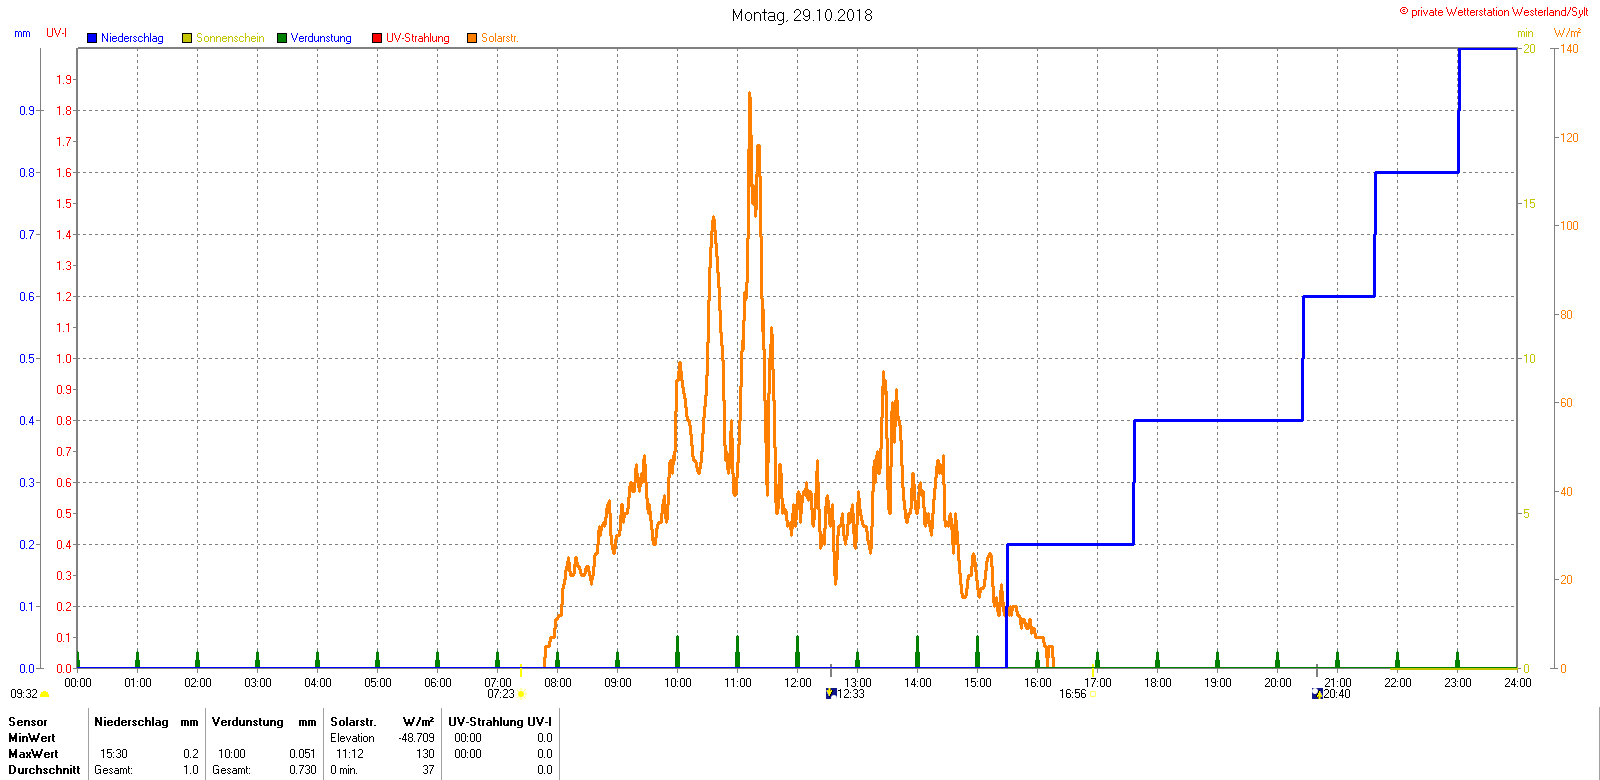Click the blue mm axis unit label
Image resolution: width=1600 pixels, height=780 pixels.
[22, 33]
